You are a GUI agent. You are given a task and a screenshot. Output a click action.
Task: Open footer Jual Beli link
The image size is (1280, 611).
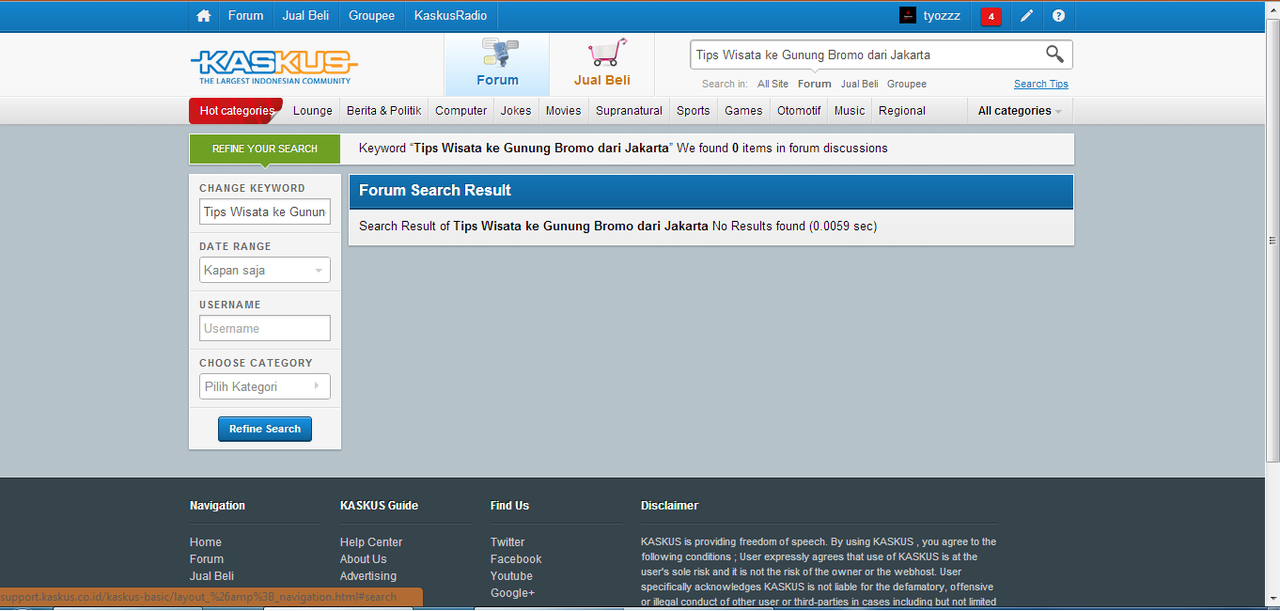pyautogui.click(x=212, y=576)
